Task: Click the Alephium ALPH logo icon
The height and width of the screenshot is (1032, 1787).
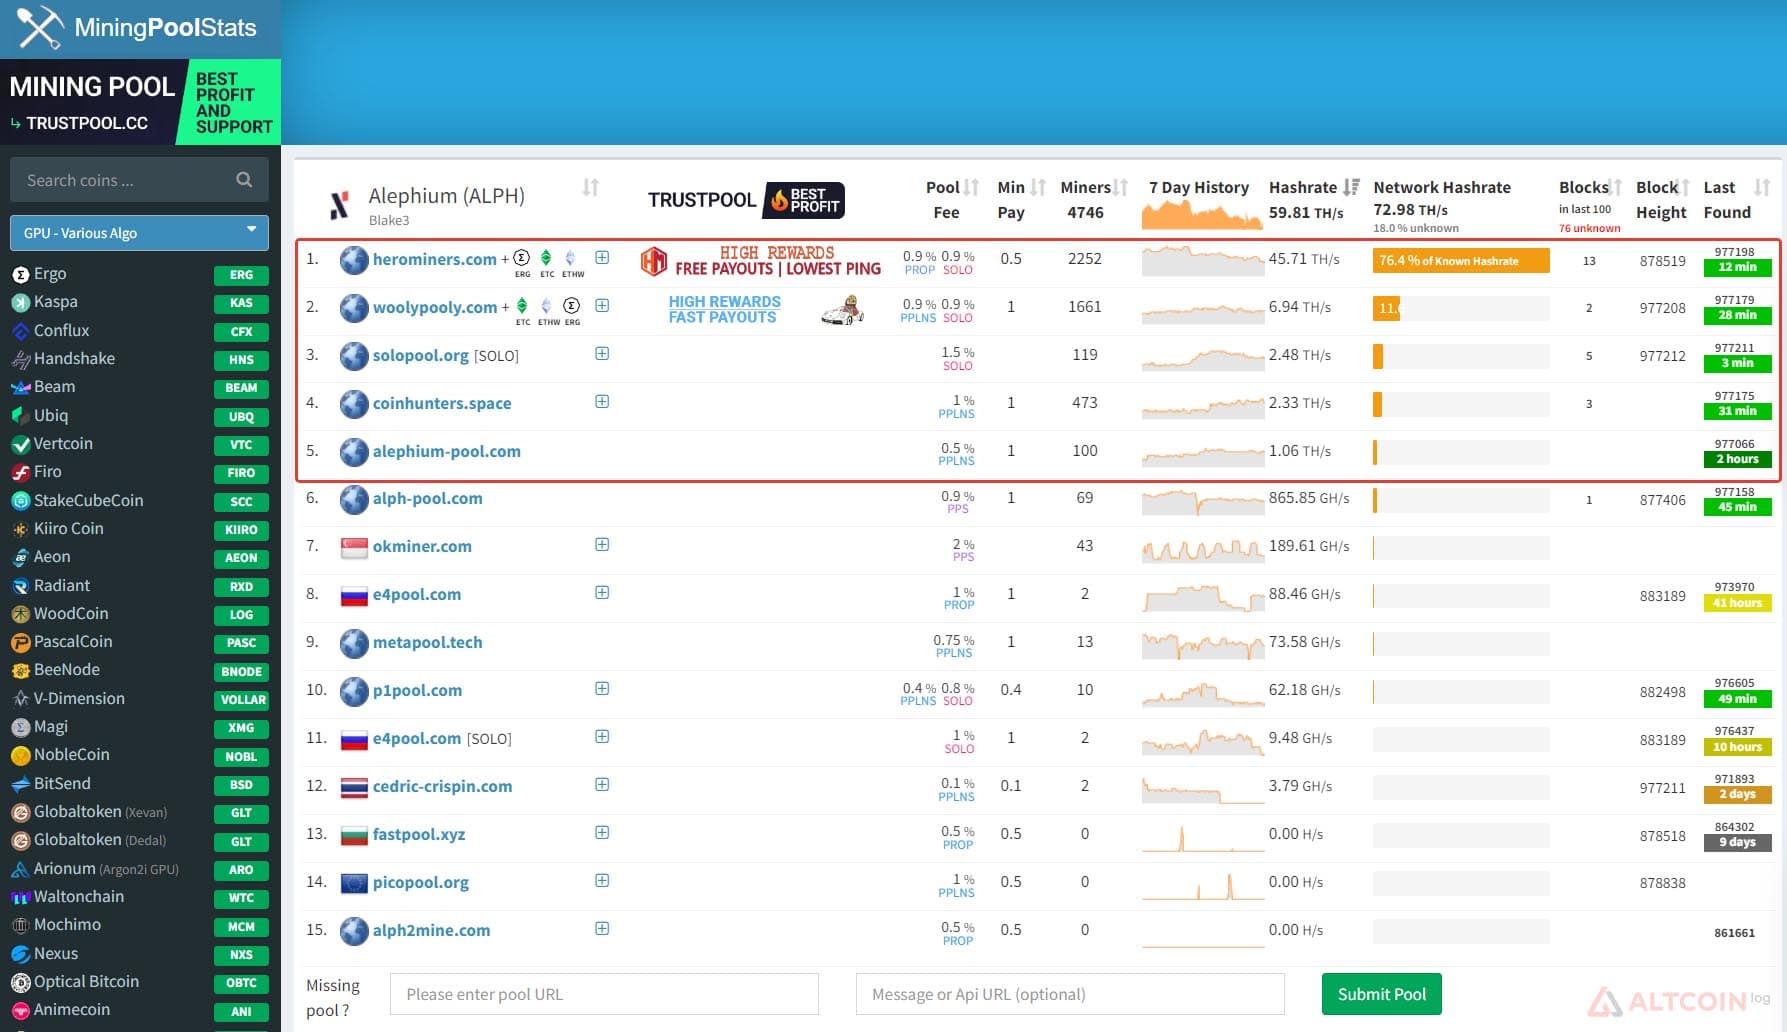Action: click(340, 205)
